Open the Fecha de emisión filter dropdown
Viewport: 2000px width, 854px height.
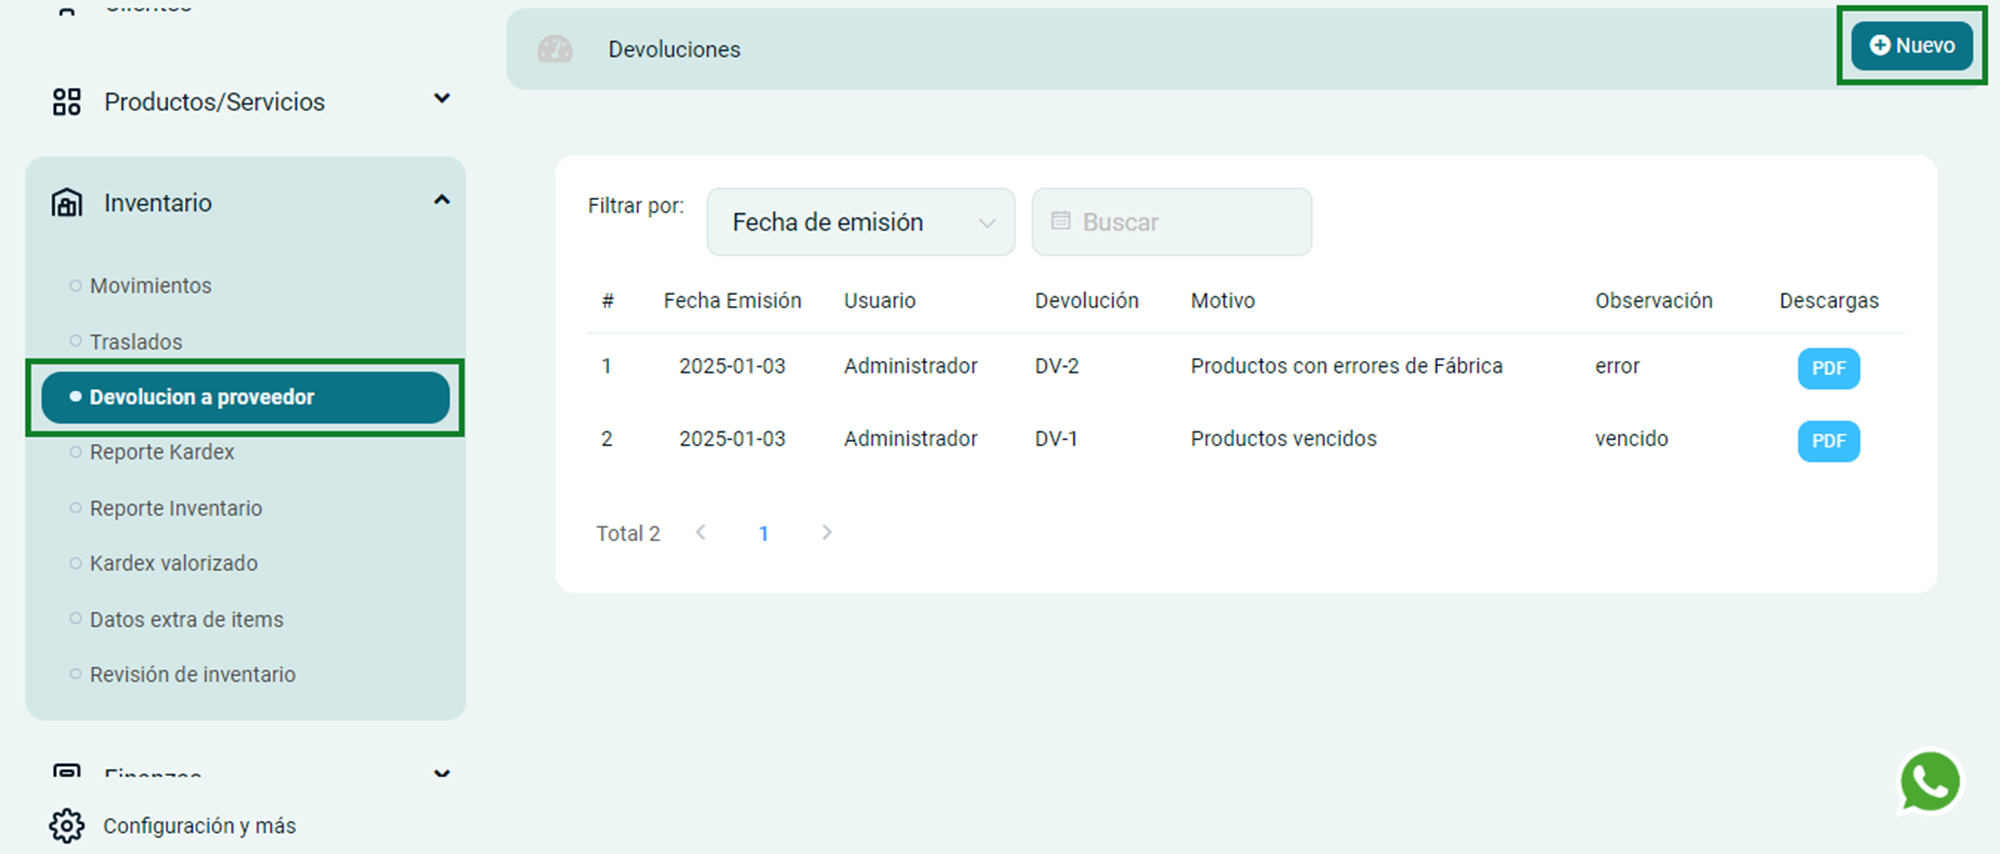pyautogui.click(x=860, y=222)
